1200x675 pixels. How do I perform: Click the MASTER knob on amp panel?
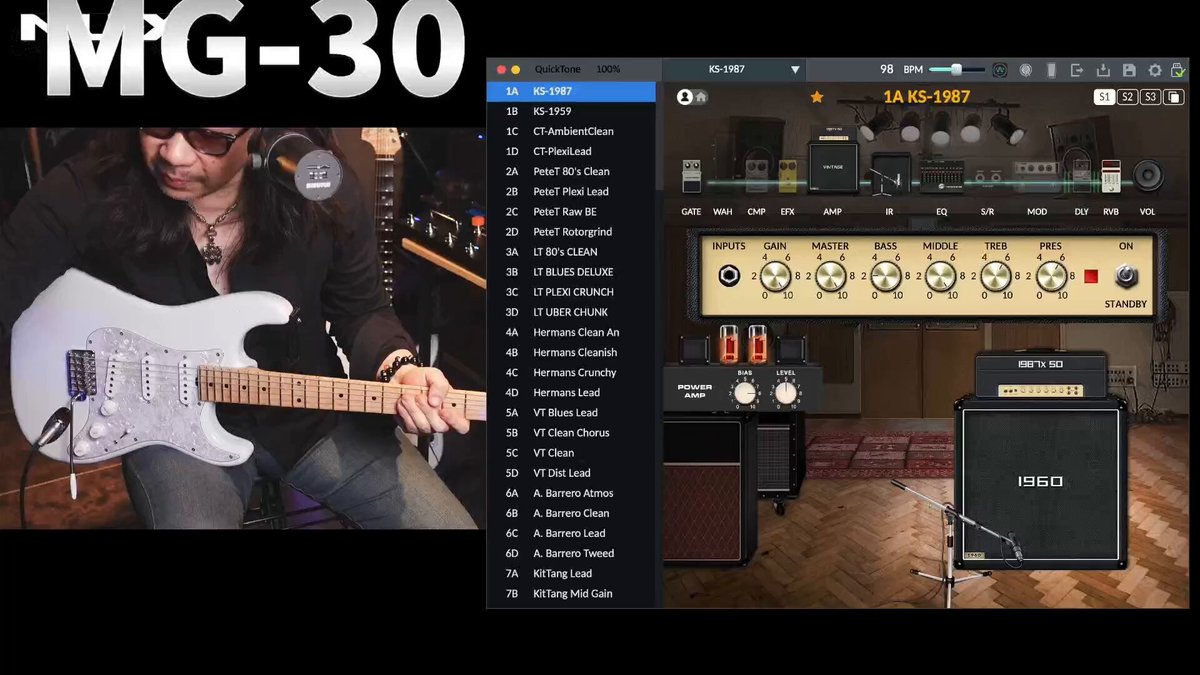830,276
